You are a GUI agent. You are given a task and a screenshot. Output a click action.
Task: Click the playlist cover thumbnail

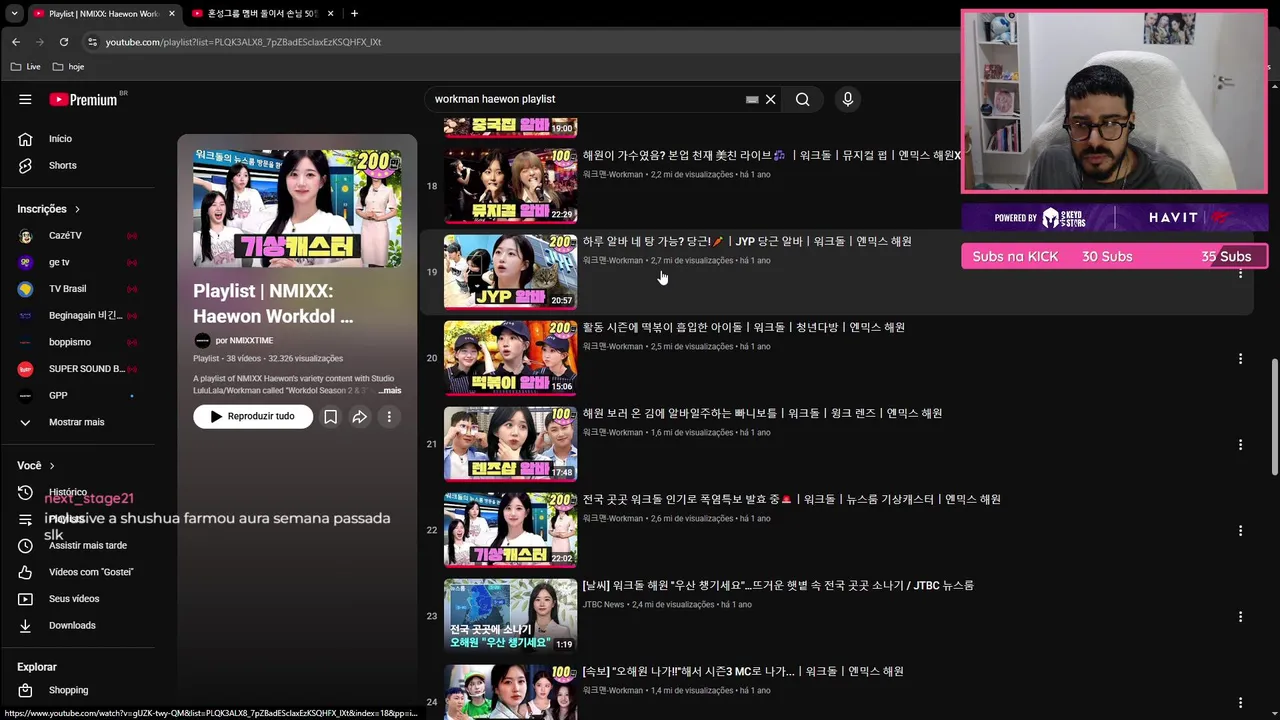pyautogui.click(x=297, y=208)
